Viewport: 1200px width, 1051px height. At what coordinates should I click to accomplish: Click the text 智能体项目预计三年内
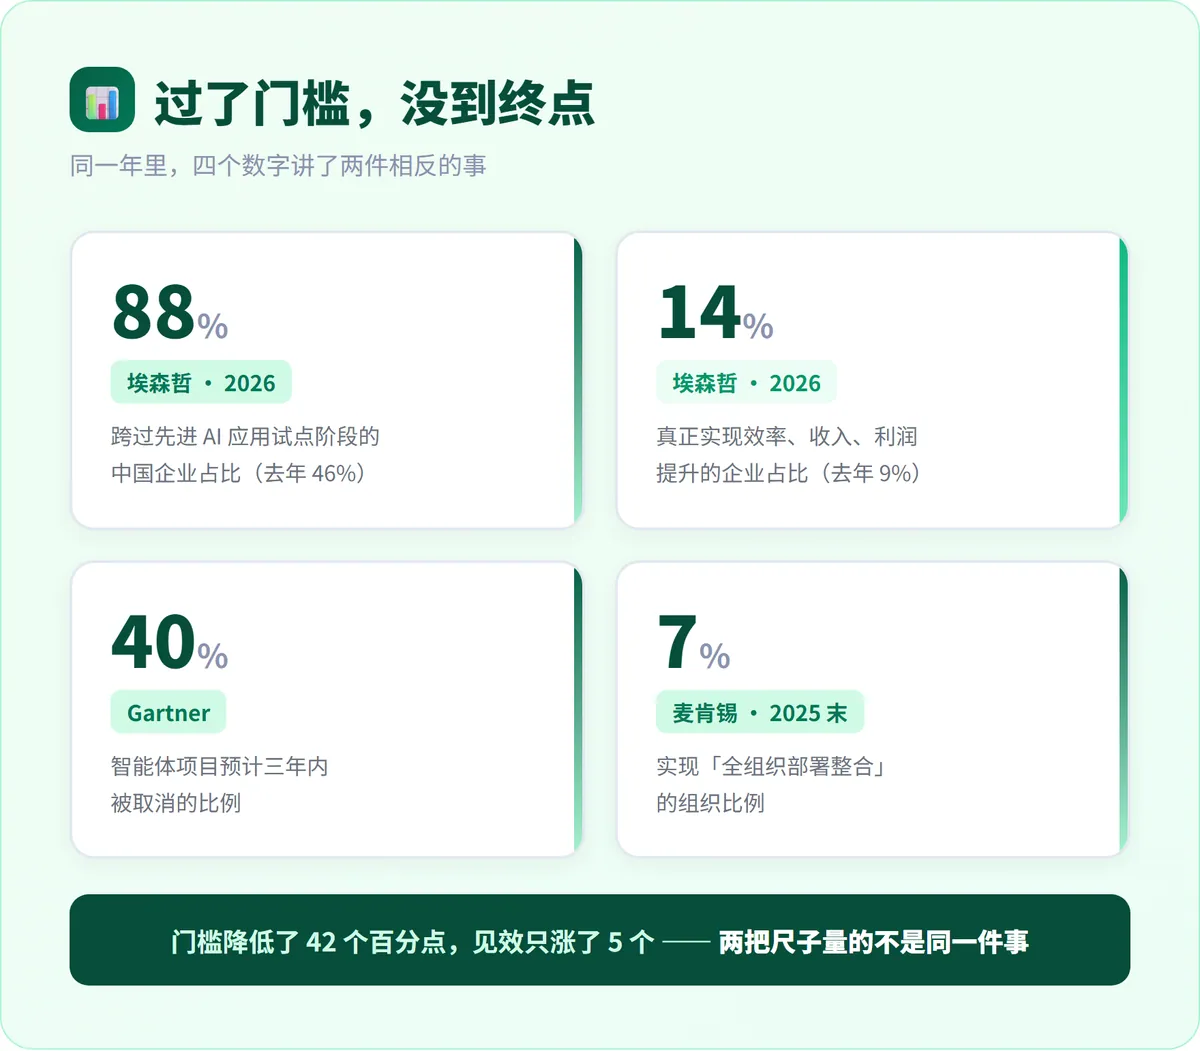click(219, 766)
